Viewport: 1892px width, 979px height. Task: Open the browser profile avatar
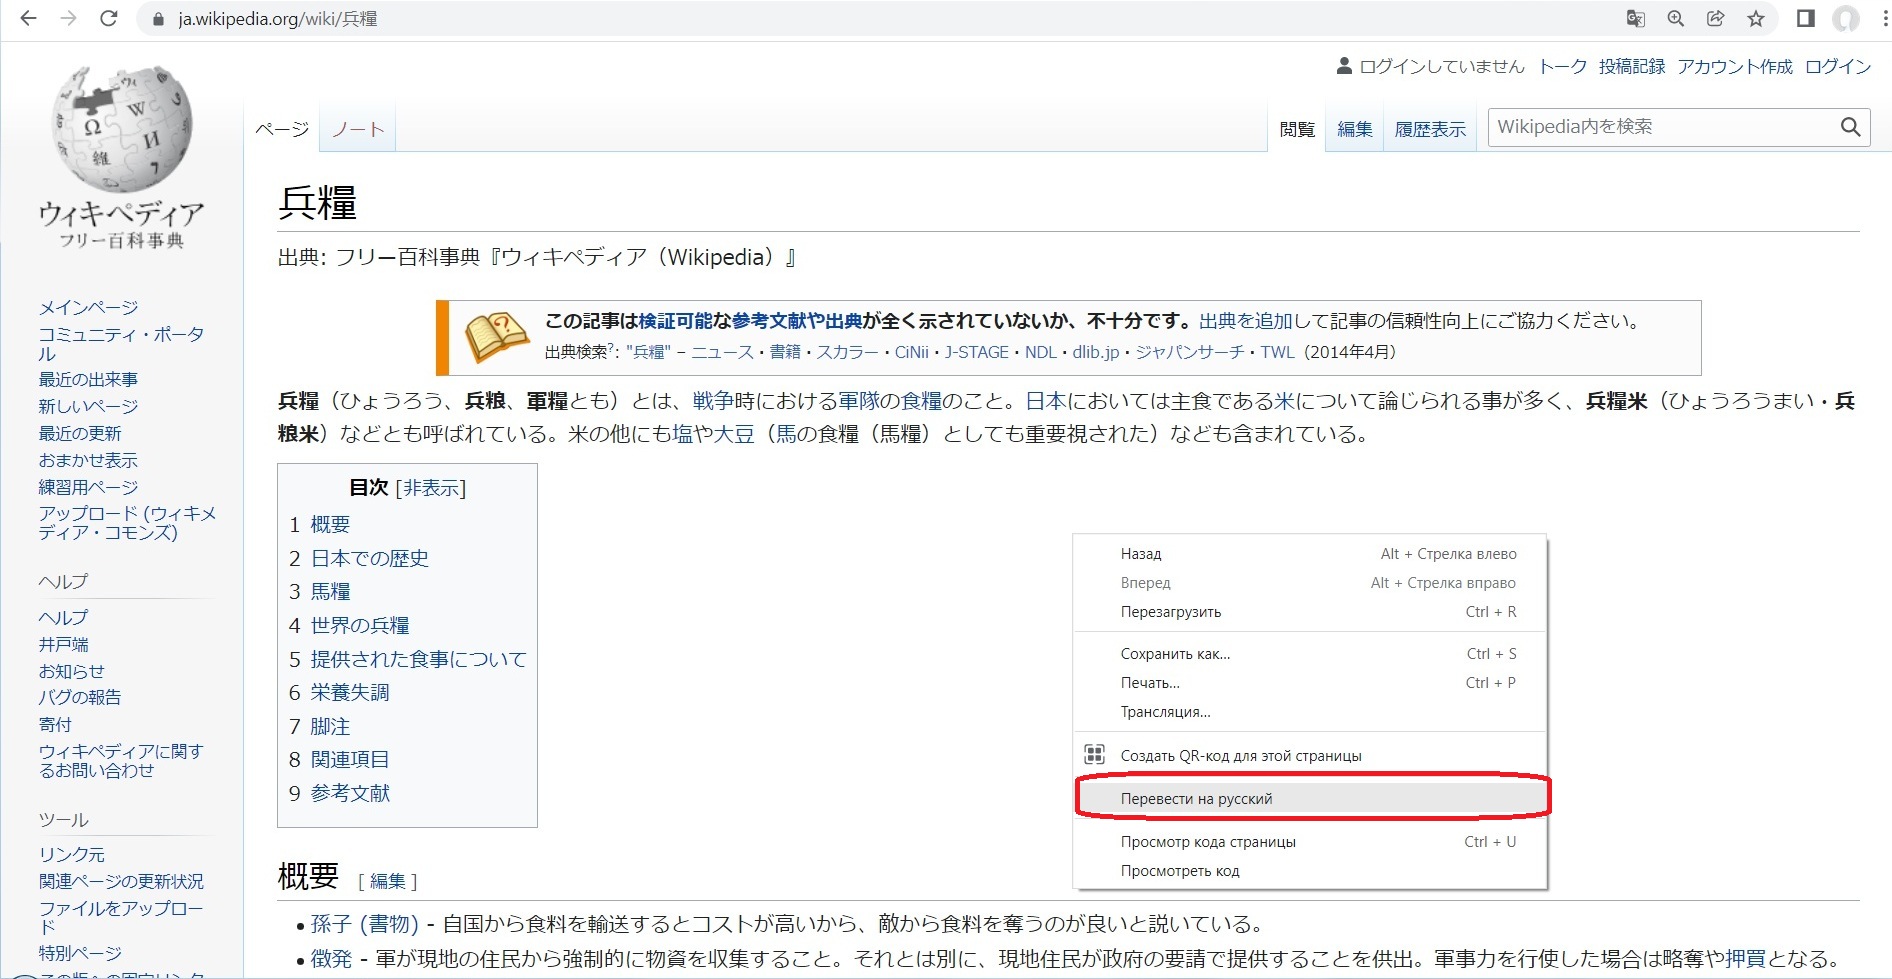1846,19
